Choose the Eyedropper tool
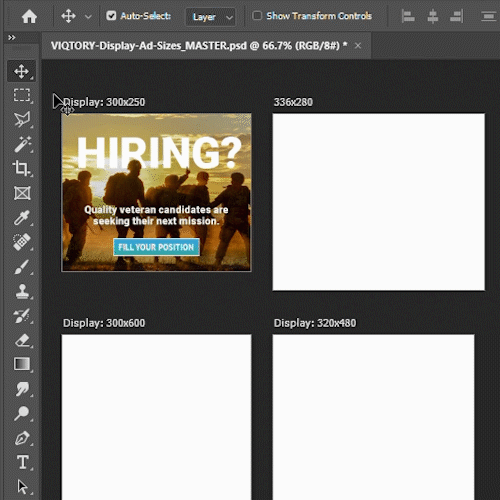Image resolution: width=500 pixels, height=500 pixels. pos(22,218)
